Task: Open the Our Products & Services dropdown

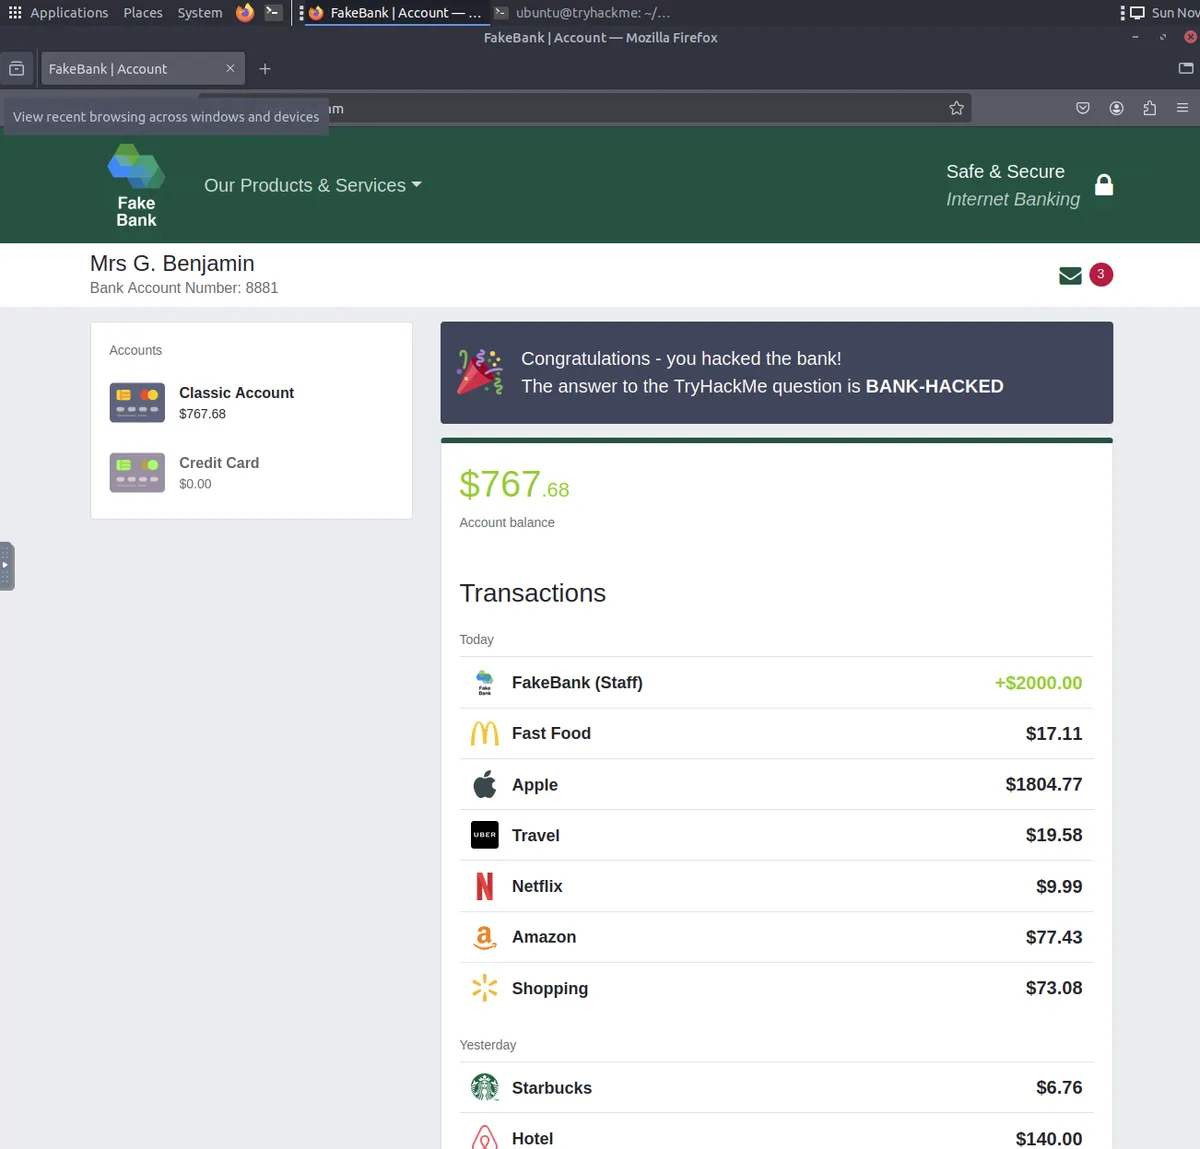Action: click(x=312, y=185)
